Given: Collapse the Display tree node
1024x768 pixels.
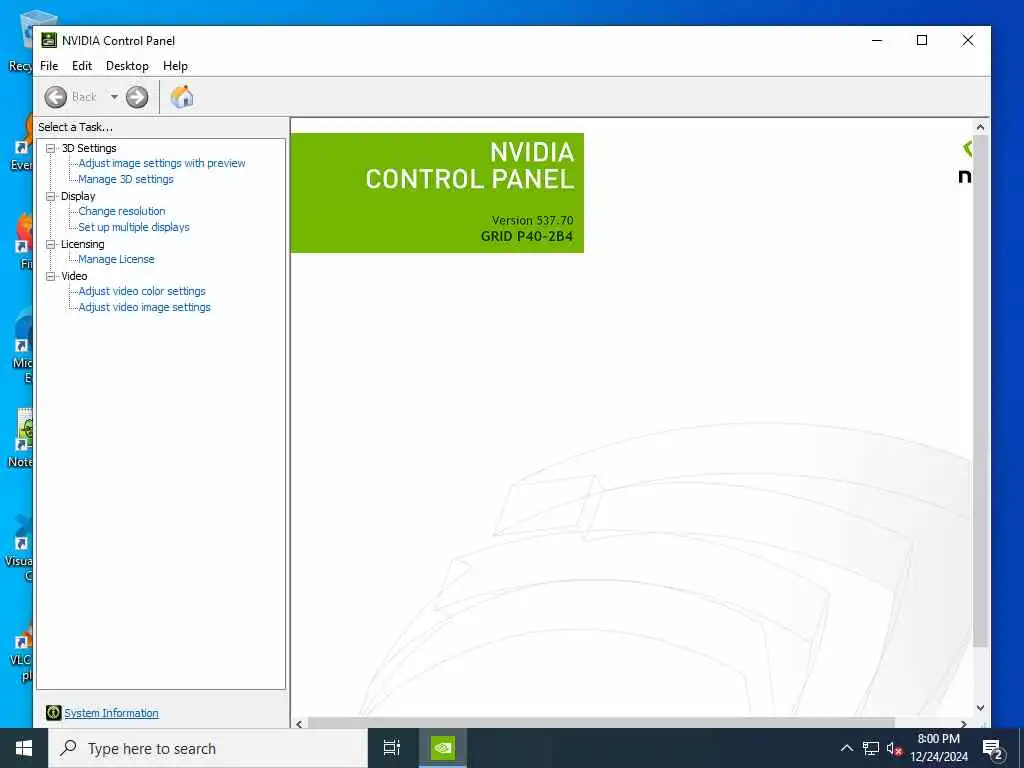Looking at the screenshot, I should (x=50, y=196).
